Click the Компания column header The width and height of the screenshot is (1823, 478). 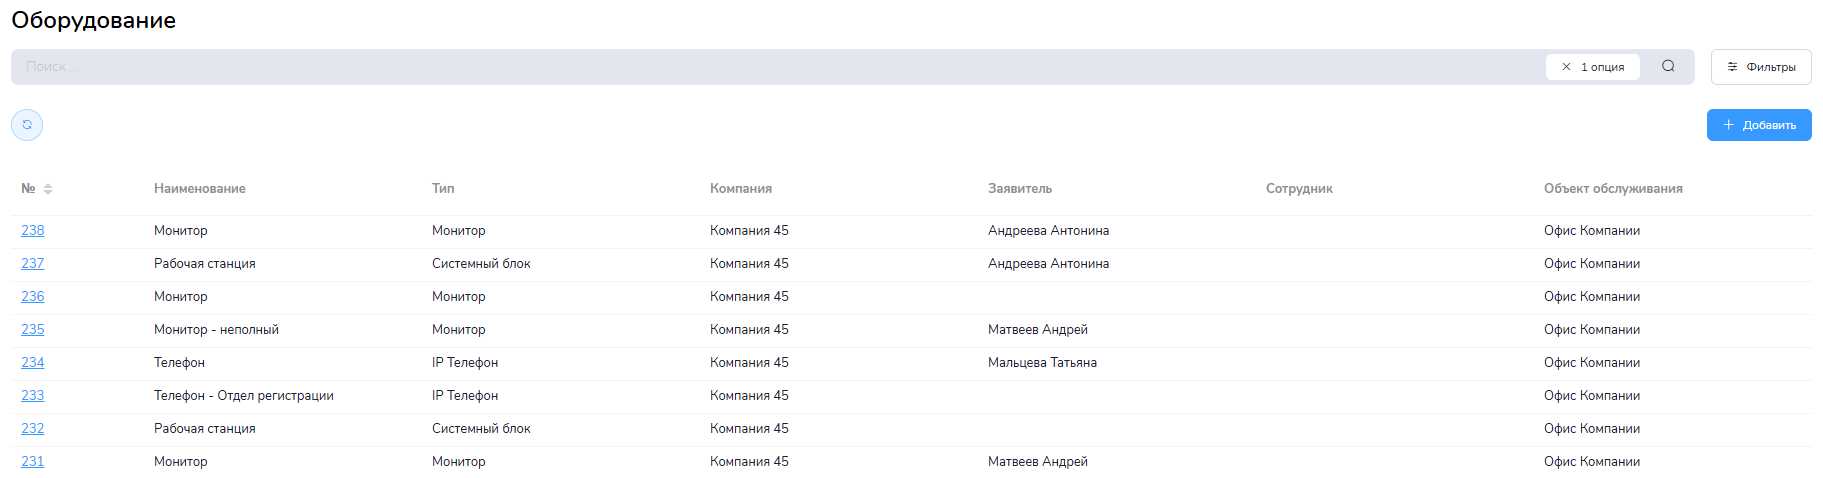740,189
